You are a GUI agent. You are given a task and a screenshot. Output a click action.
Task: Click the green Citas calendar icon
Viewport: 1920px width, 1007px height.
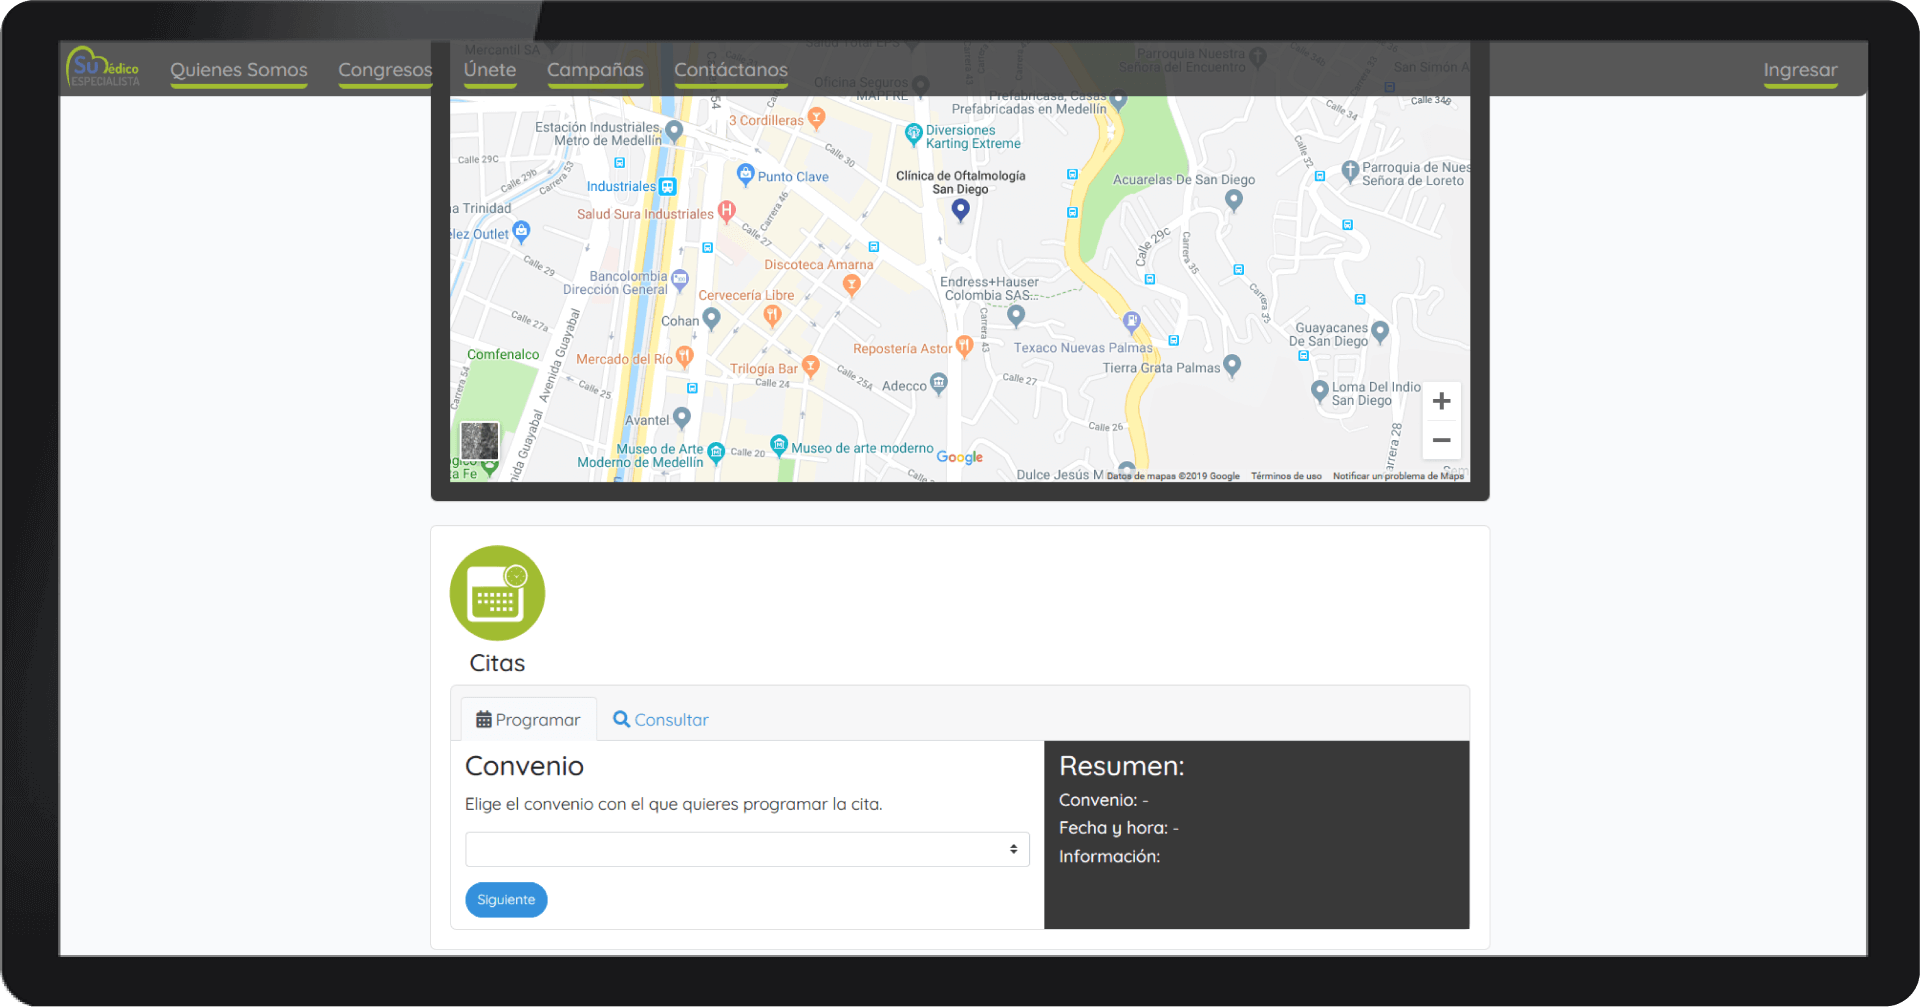[497, 593]
